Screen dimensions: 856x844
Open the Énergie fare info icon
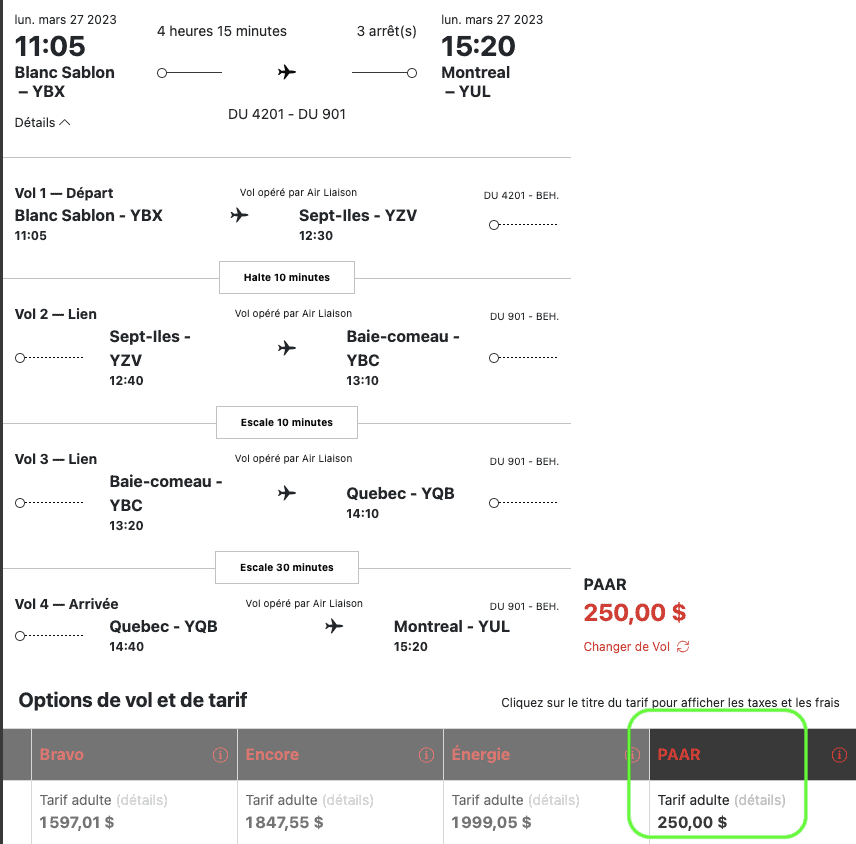632,755
